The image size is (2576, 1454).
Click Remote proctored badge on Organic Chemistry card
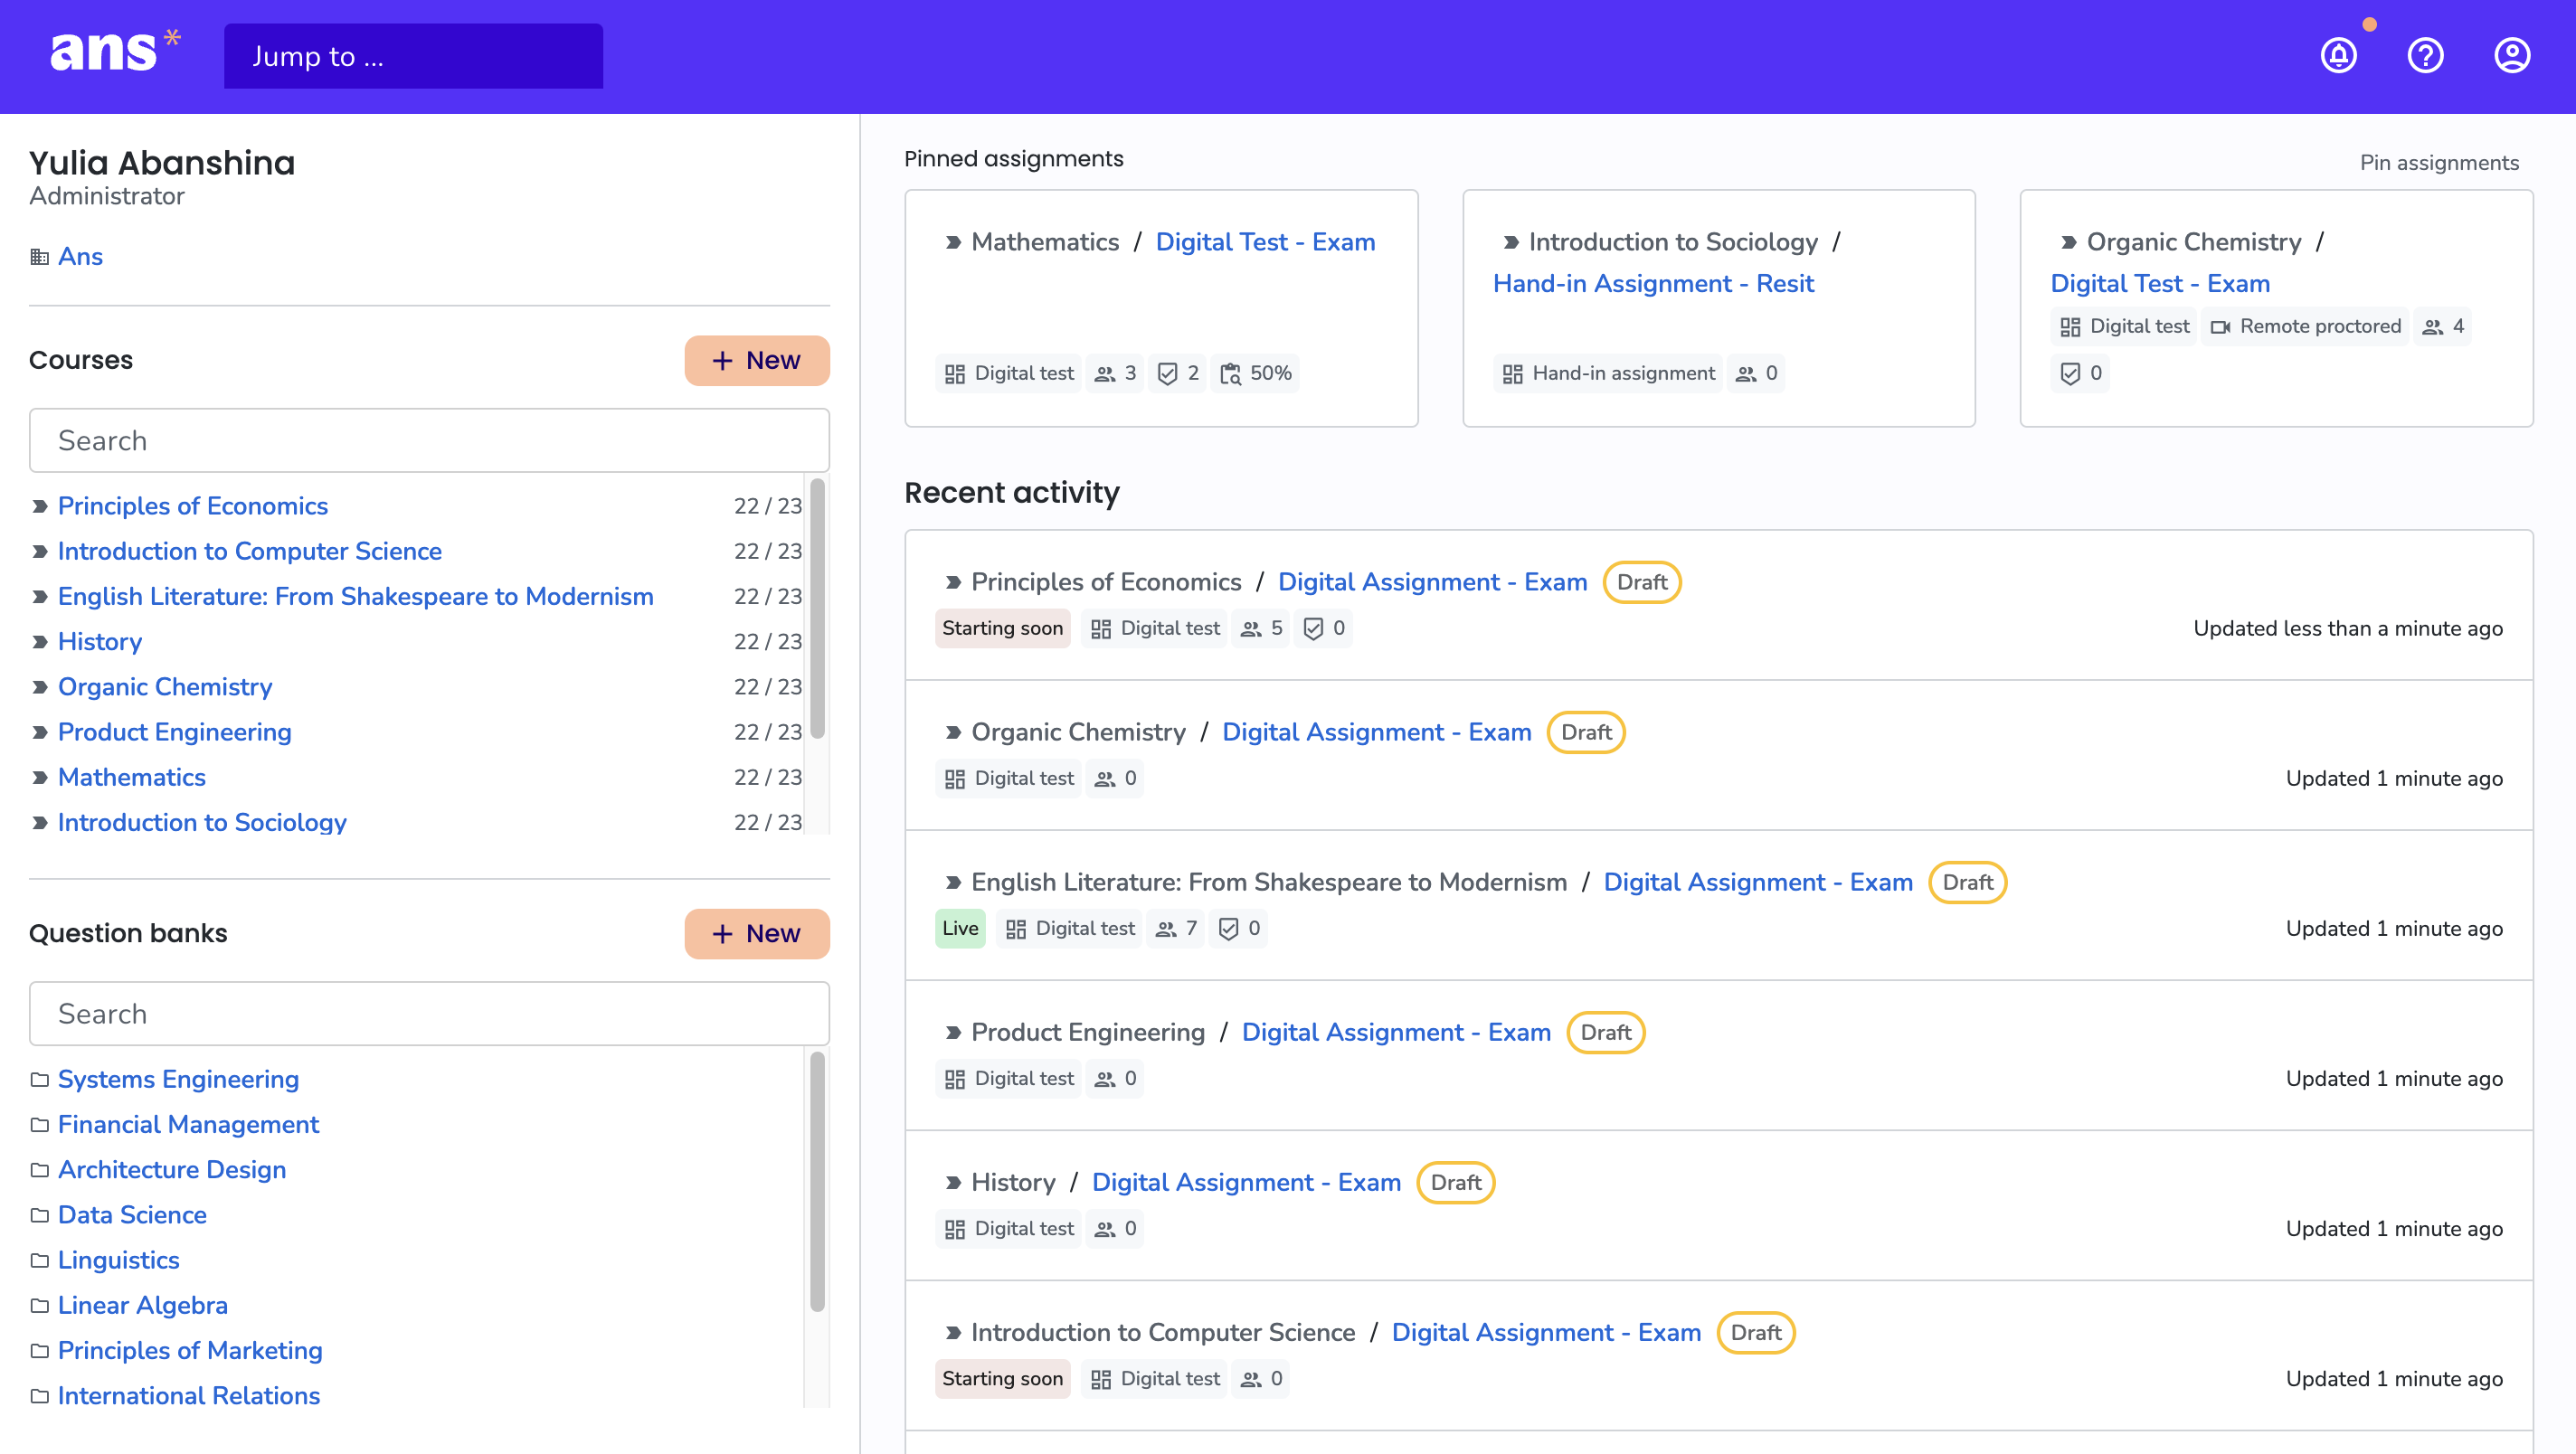2305,326
